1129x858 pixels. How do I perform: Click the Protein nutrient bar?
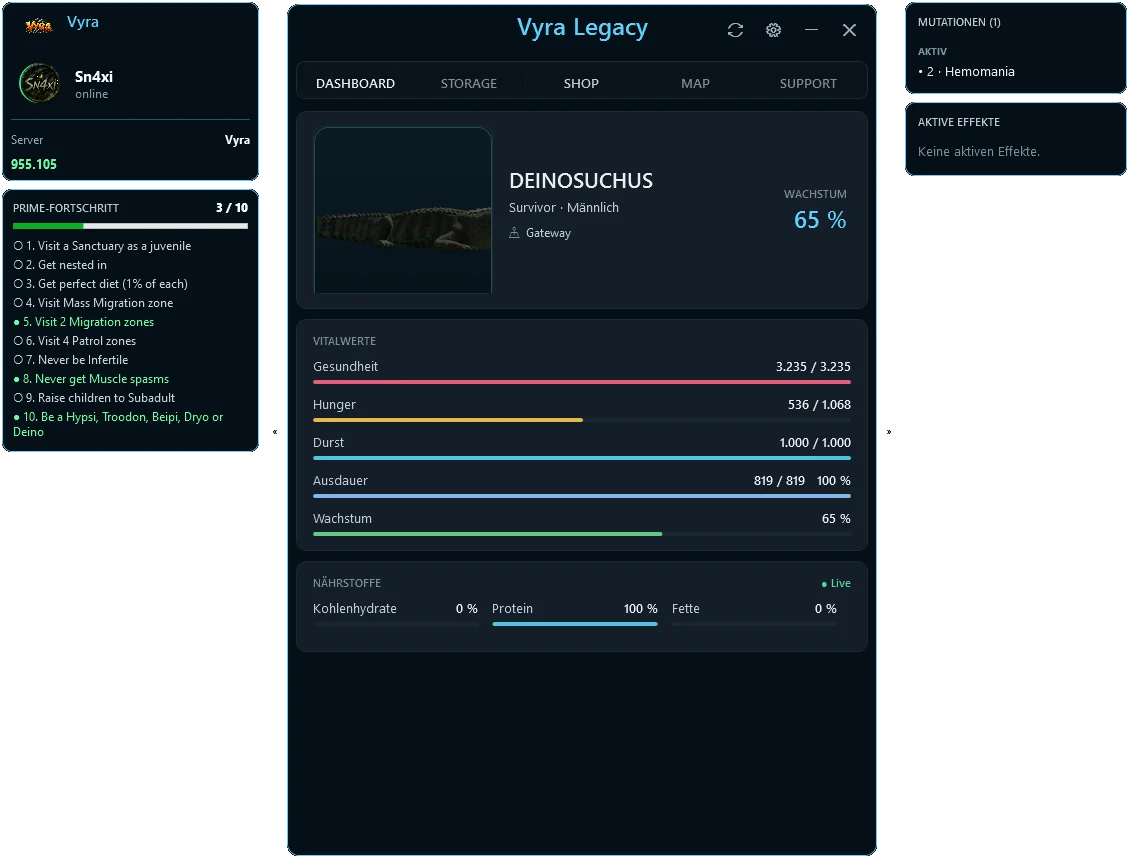(575, 624)
